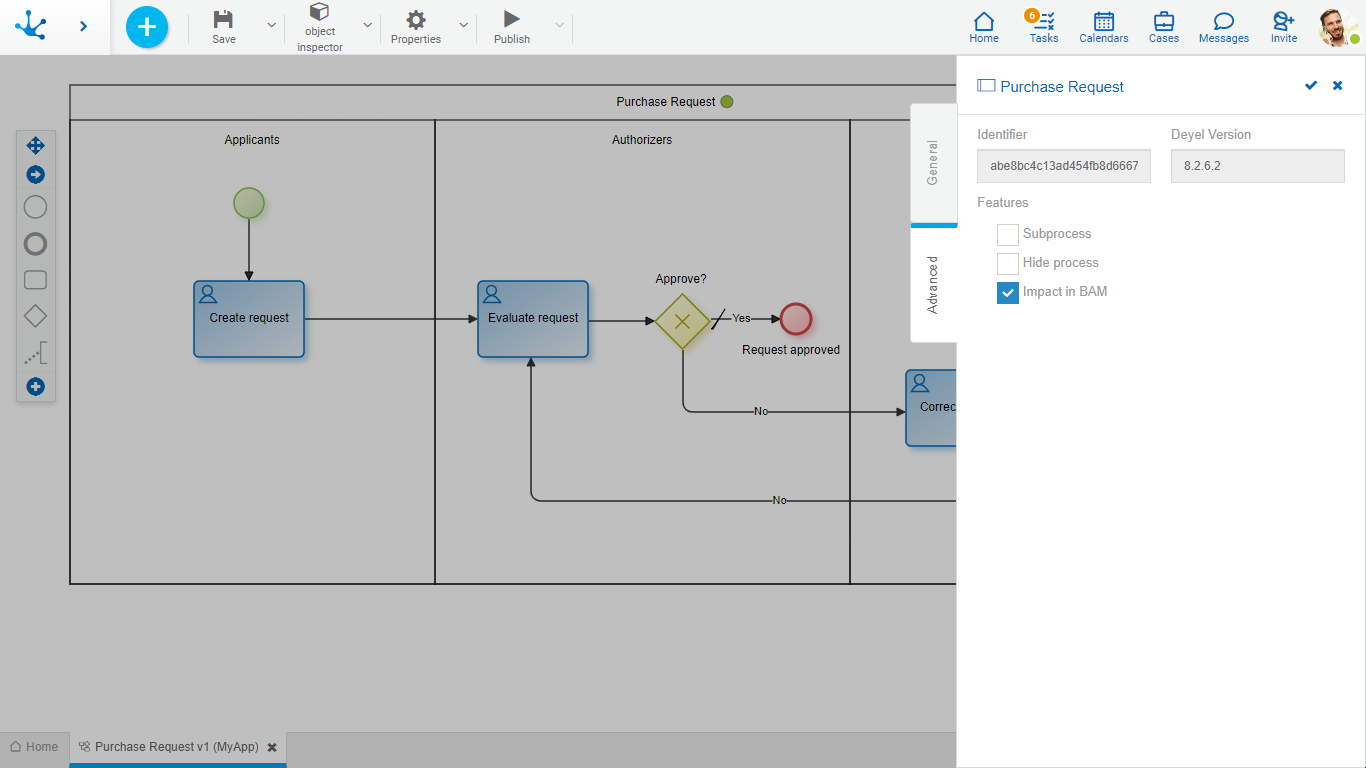Viewport: 1366px width, 768px height.
Task: Click the Deyel logo icon
Action: pyautogui.click(x=31, y=26)
